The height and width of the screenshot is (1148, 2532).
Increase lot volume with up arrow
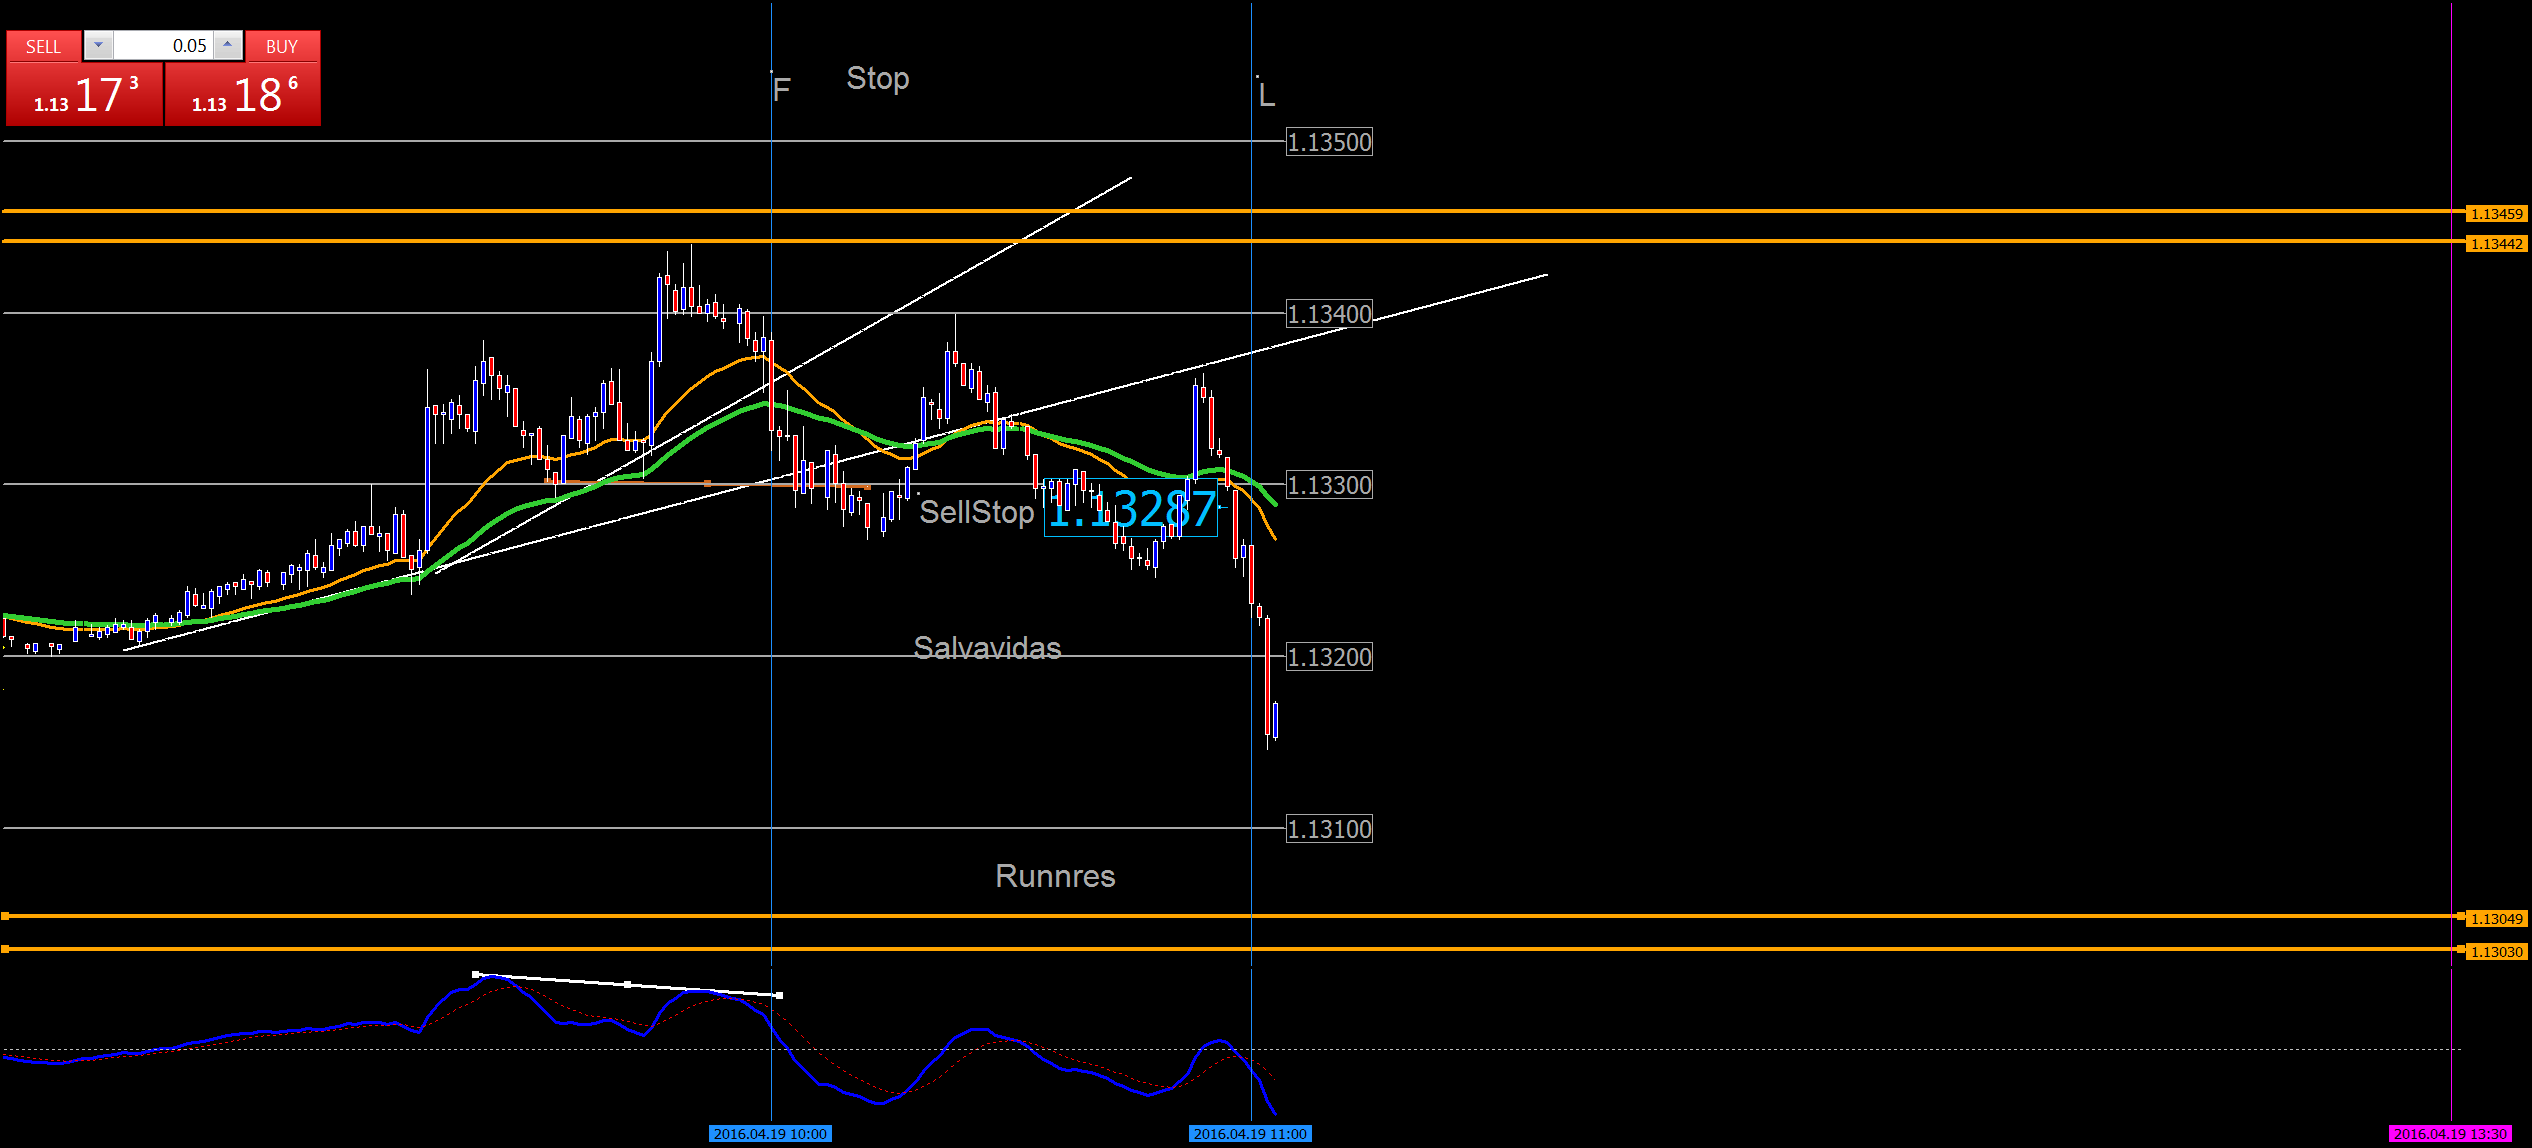click(x=228, y=45)
